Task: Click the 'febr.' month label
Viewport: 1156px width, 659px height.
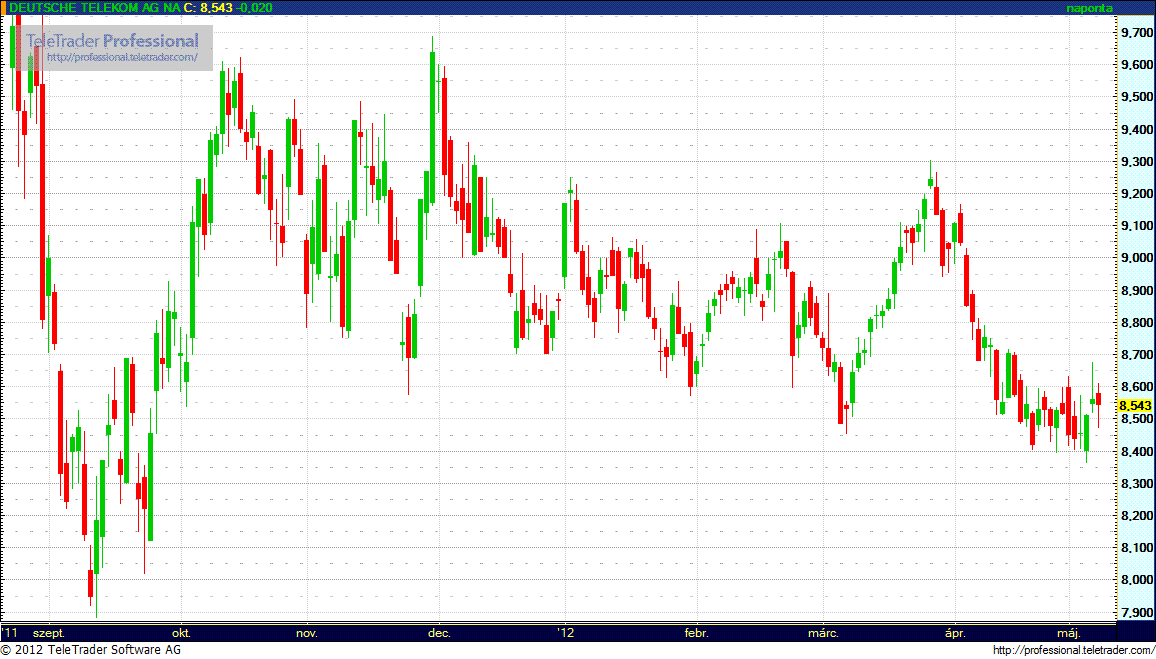Action: point(697,632)
